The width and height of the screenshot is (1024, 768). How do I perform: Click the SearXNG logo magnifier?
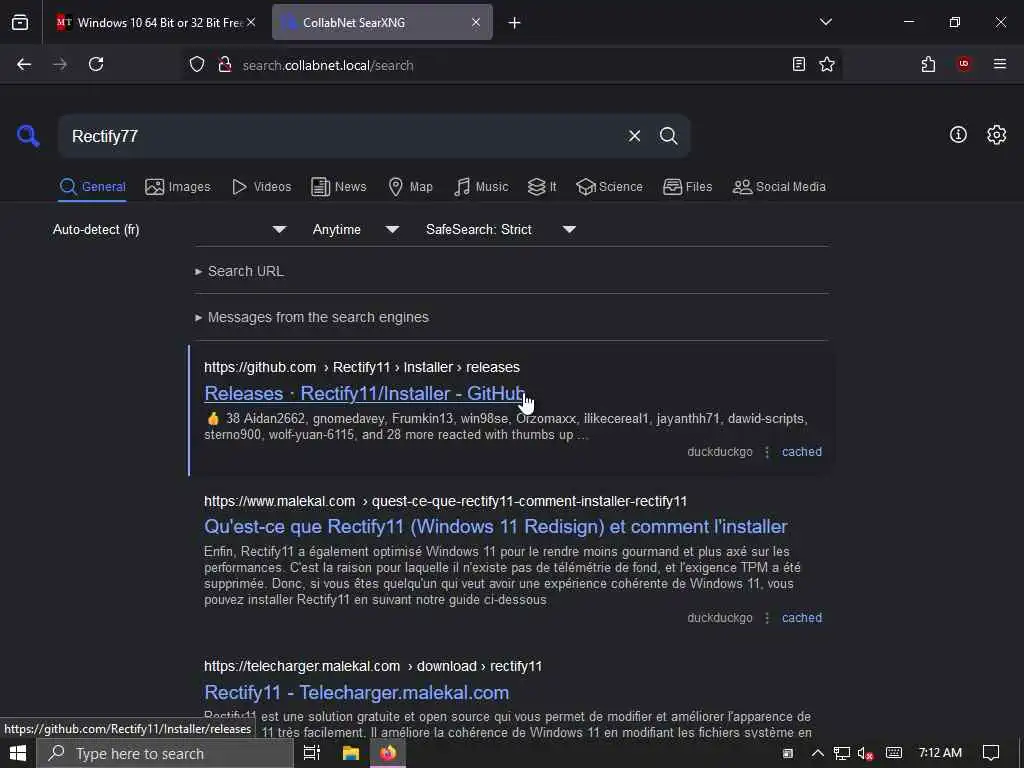(x=28, y=136)
